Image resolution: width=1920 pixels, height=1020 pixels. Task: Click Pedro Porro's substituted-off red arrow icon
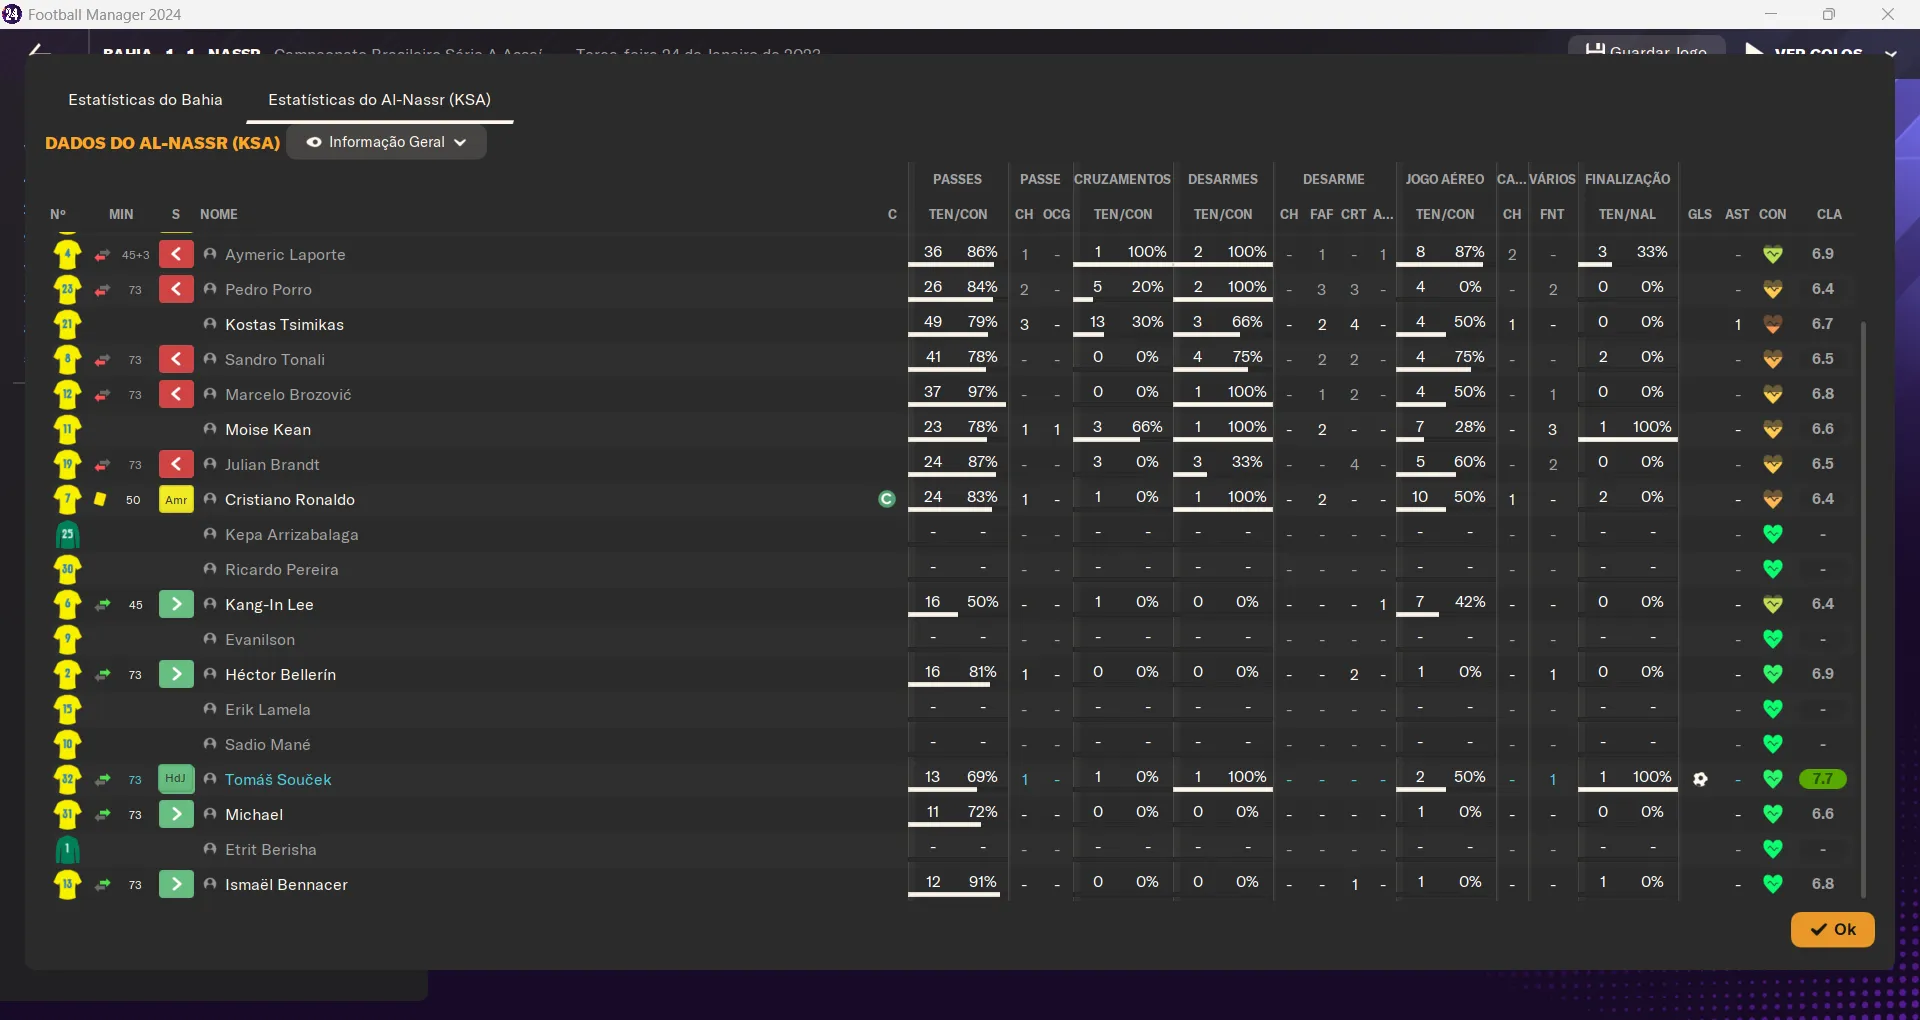tap(176, 289)
